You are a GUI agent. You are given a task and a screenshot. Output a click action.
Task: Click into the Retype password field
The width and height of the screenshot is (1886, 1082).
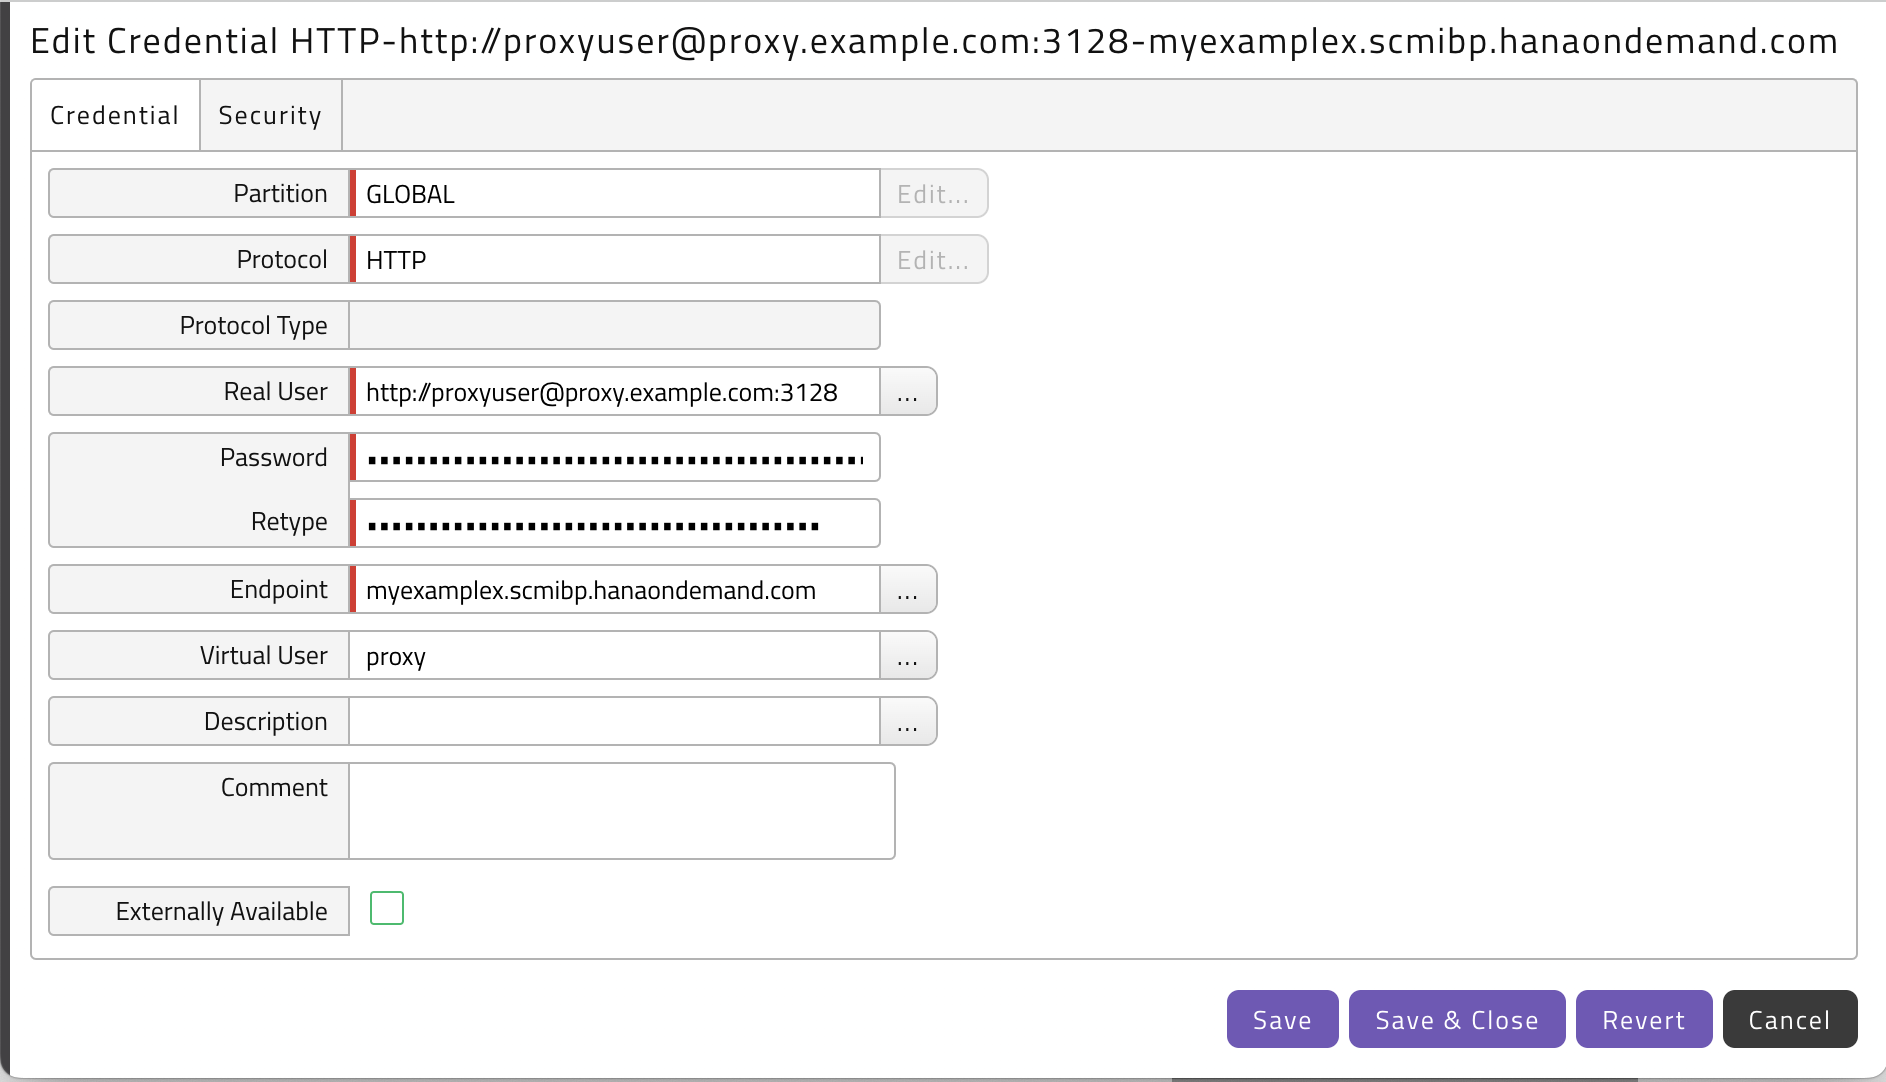point(615,523)
